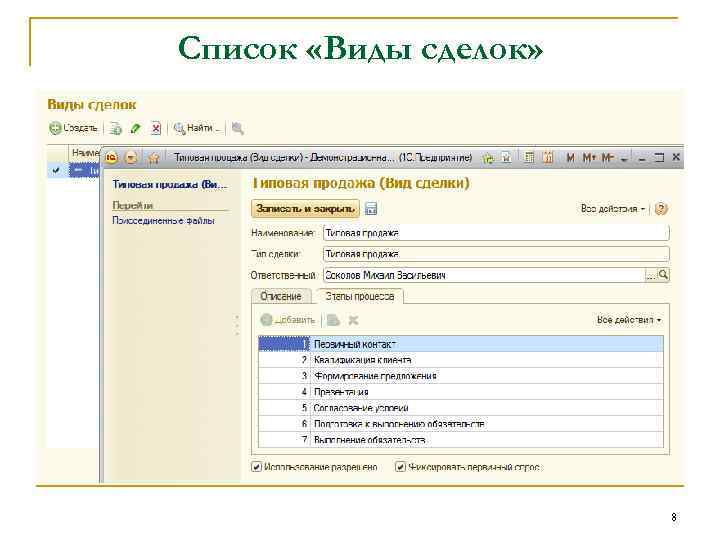This screenshot has height=540, width=720.
Task: Select the row Подготовка к выполнению обязательств
Action: click(x=461, y=424)
